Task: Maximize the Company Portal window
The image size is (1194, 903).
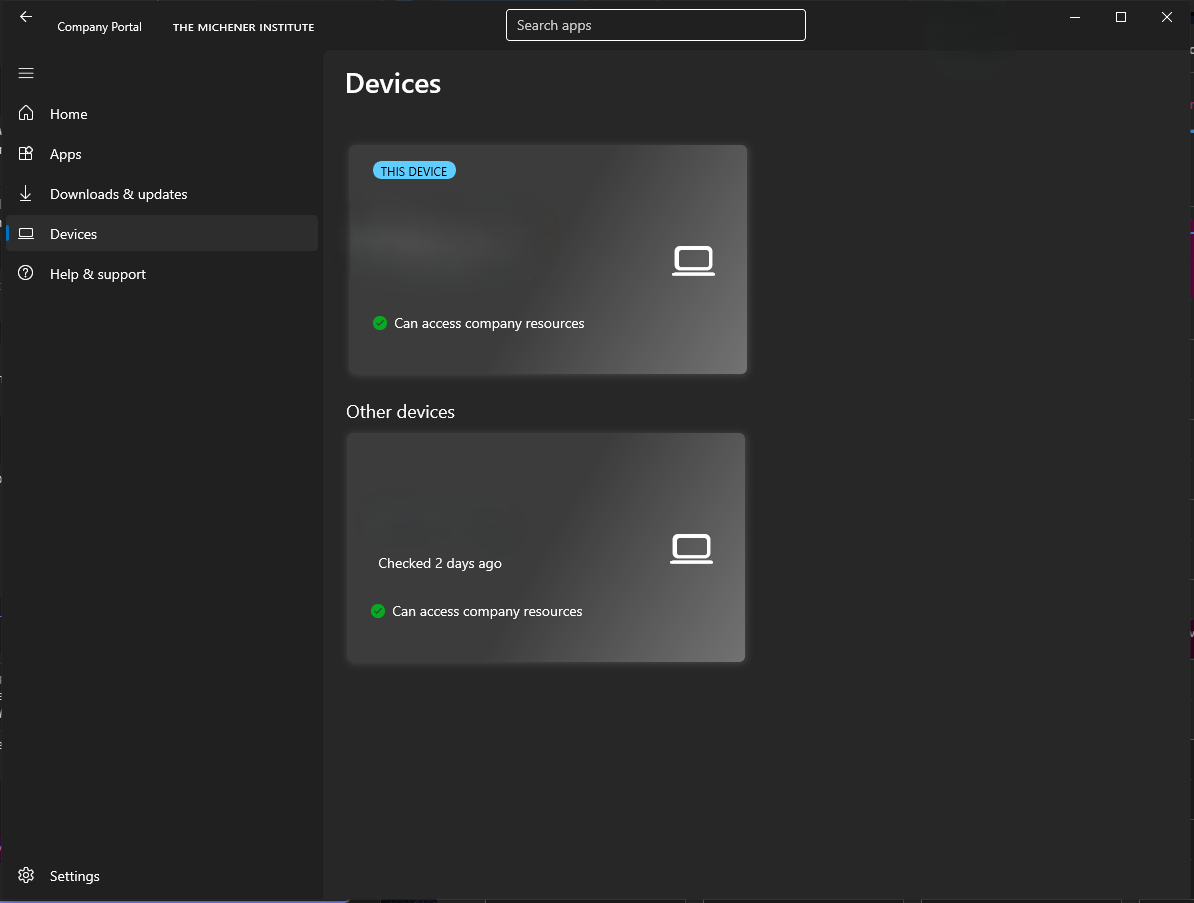Action: pyautogui.click(x=1121, y=17)
